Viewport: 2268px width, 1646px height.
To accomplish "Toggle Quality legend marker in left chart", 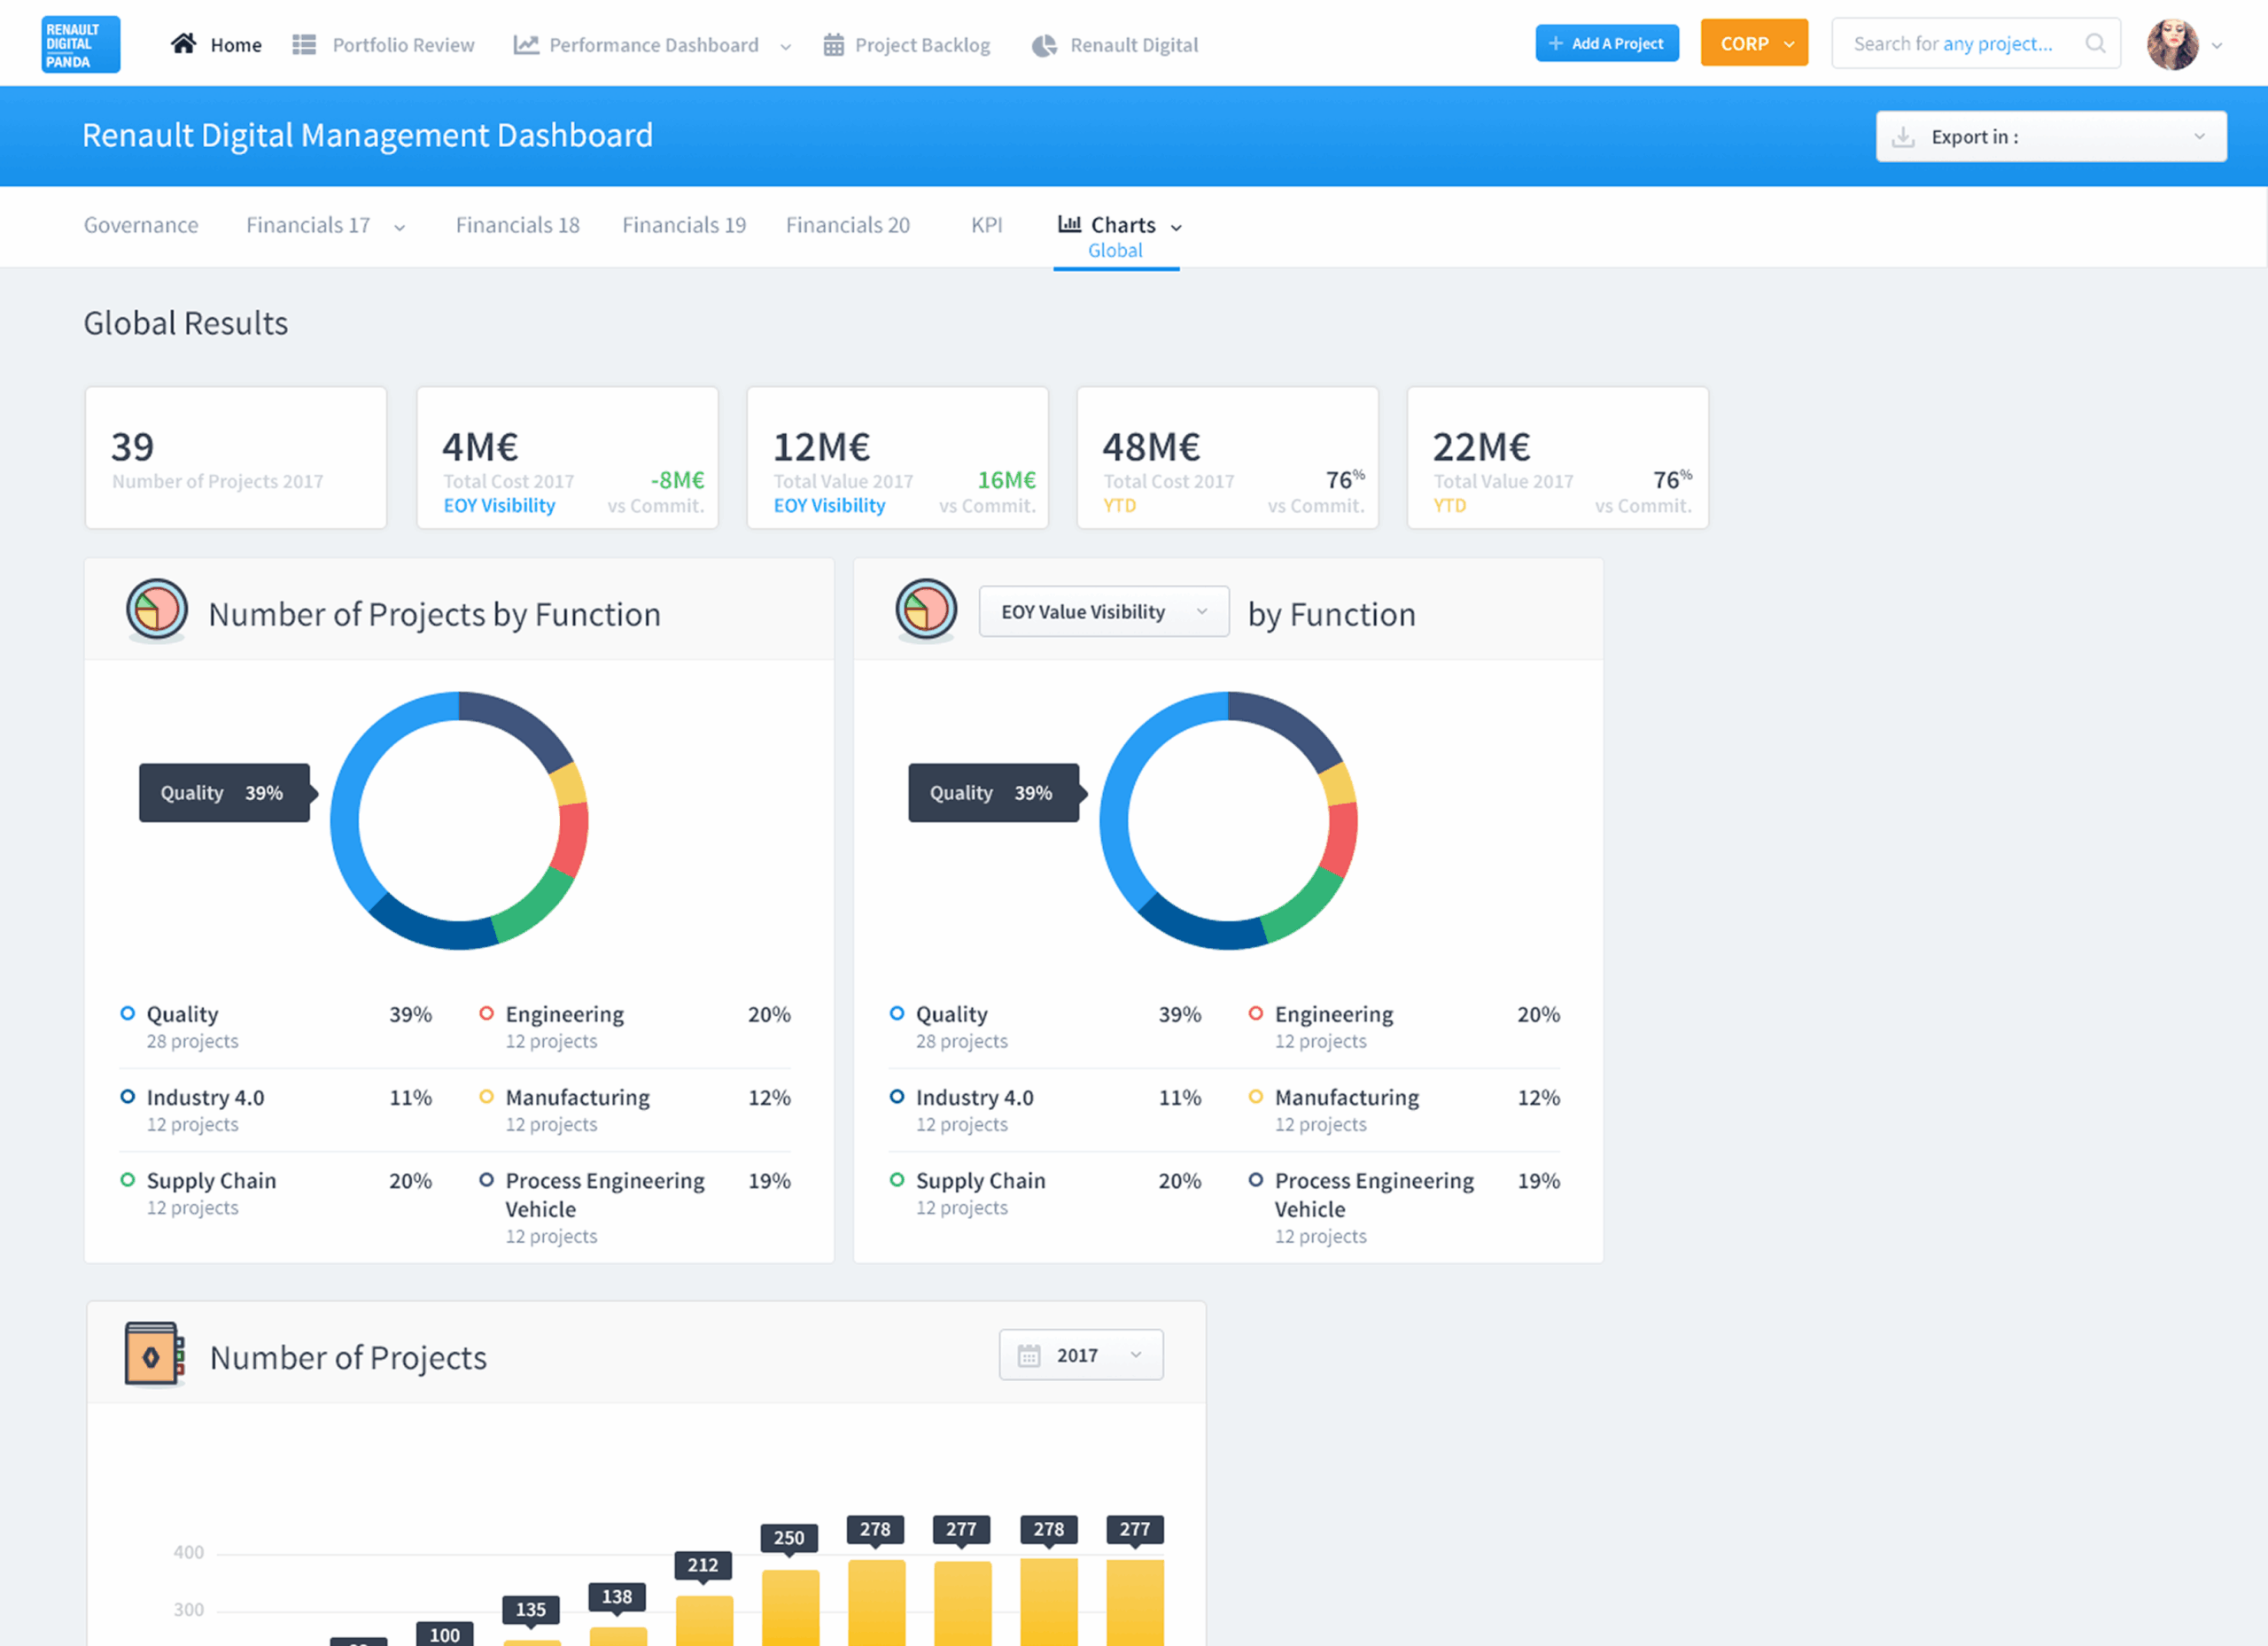I will 128,1013.
